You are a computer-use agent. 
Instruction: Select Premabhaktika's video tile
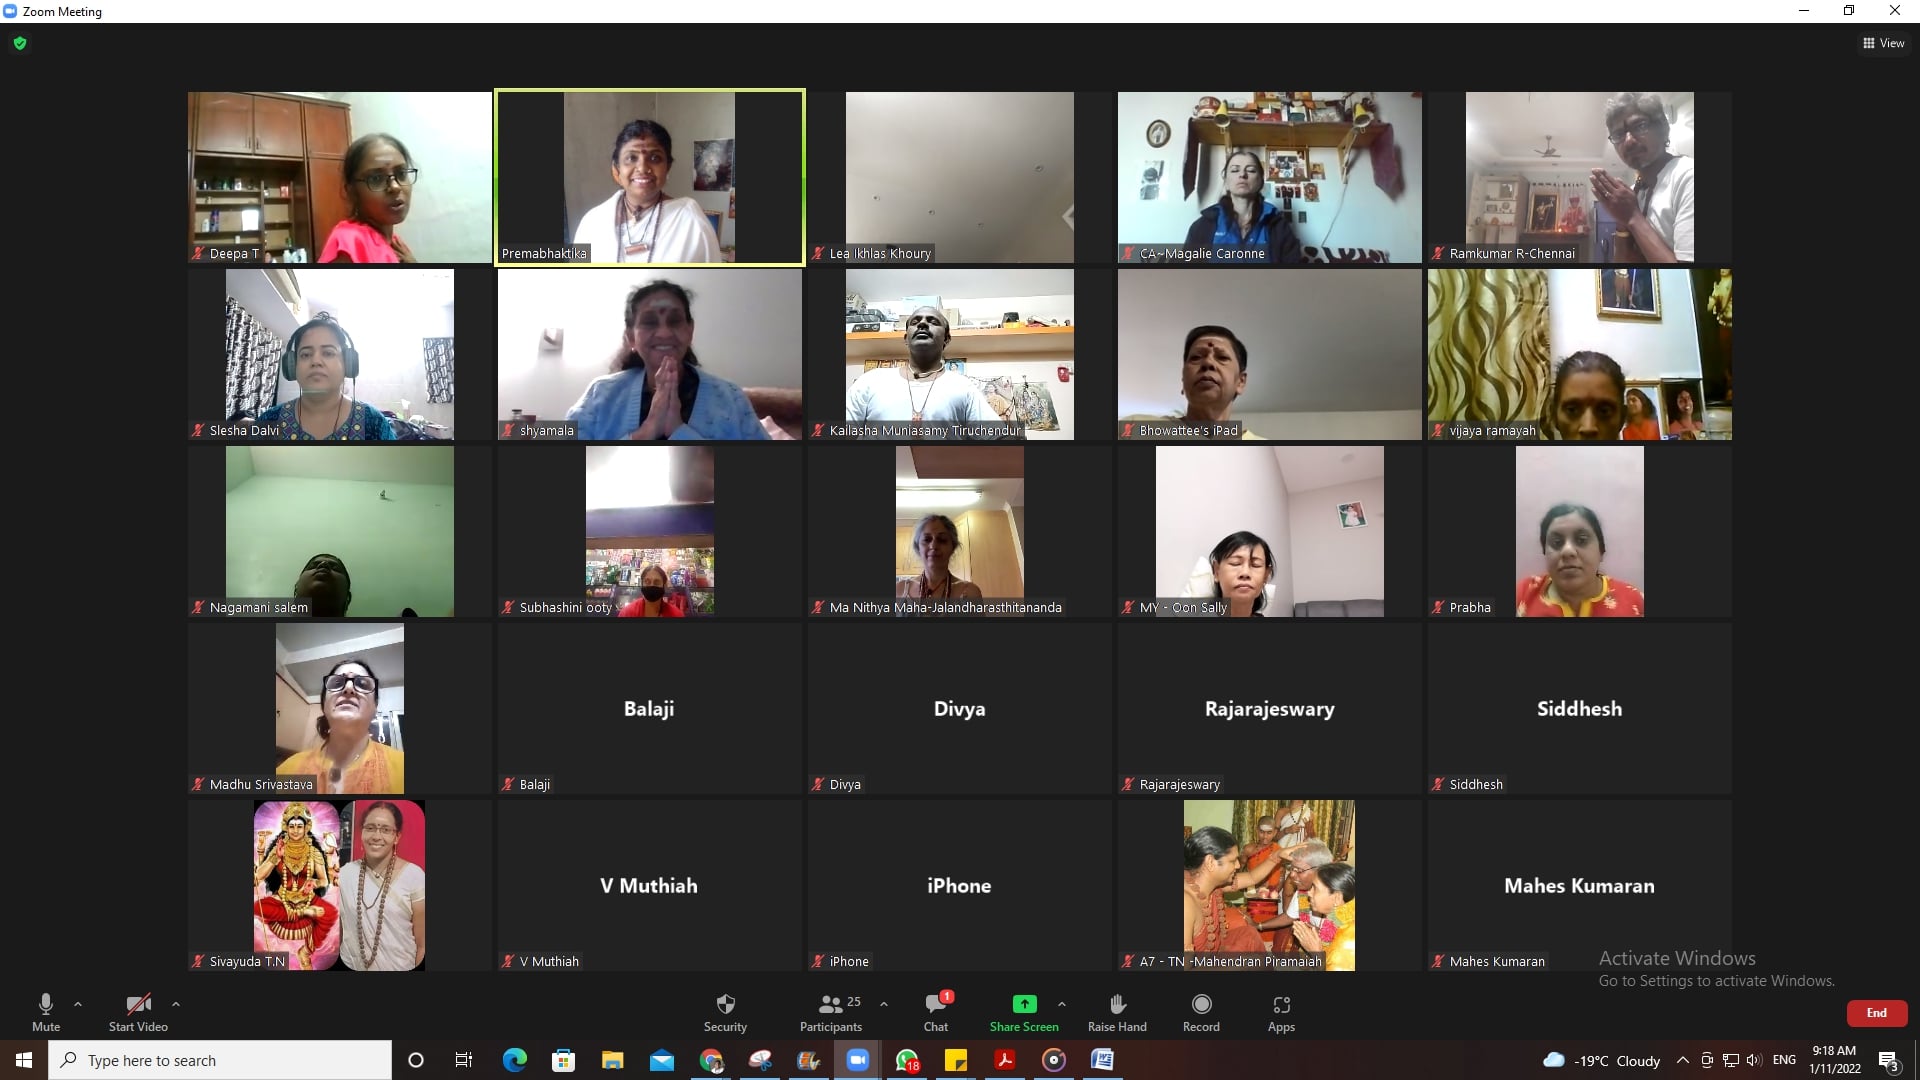[650, 177]
